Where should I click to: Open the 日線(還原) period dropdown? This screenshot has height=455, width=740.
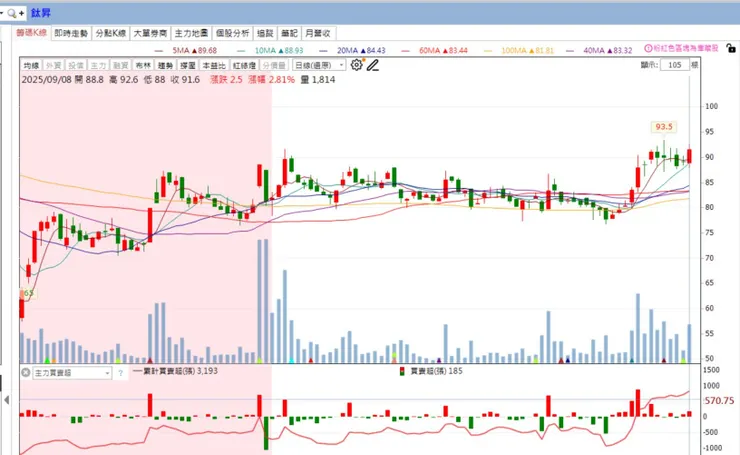319,65
